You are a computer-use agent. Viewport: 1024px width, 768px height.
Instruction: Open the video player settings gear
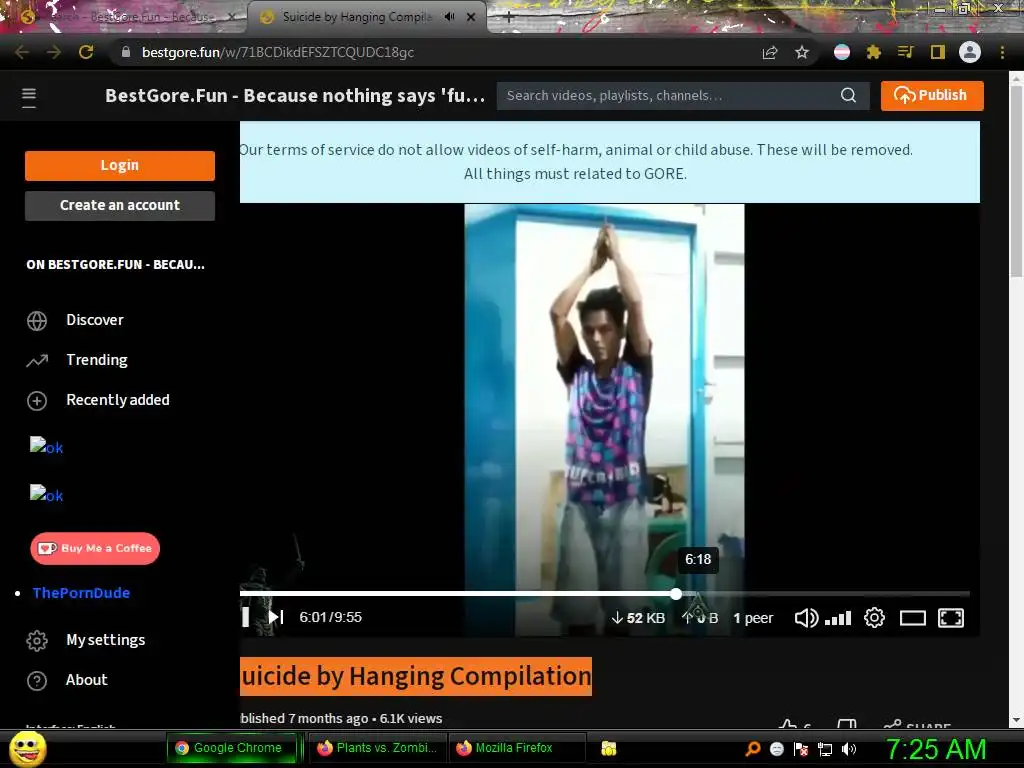(874, 618)
